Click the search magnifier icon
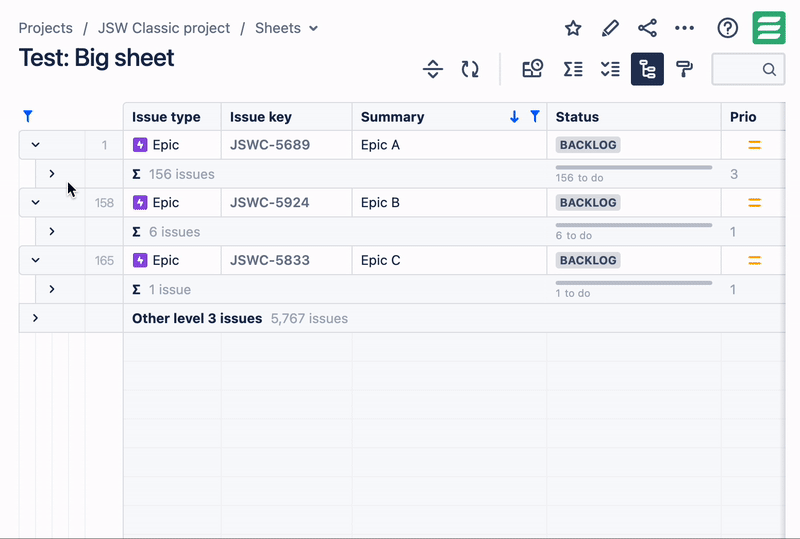This screenshot has height=539, width=800. click(x=769, y=69)
